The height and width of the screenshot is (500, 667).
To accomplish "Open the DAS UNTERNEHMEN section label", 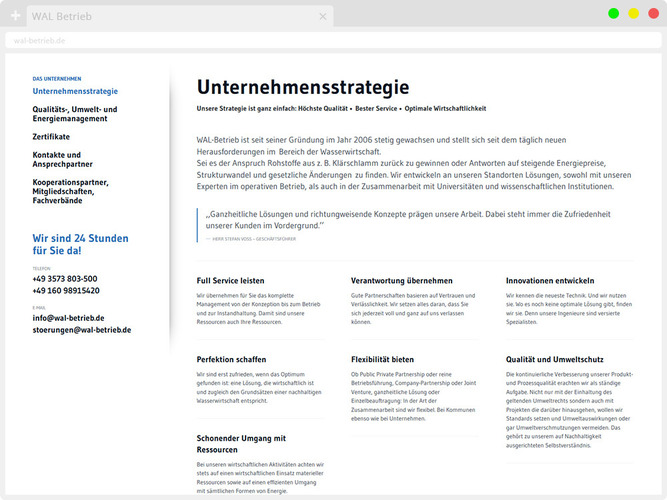I will point(57,78).
